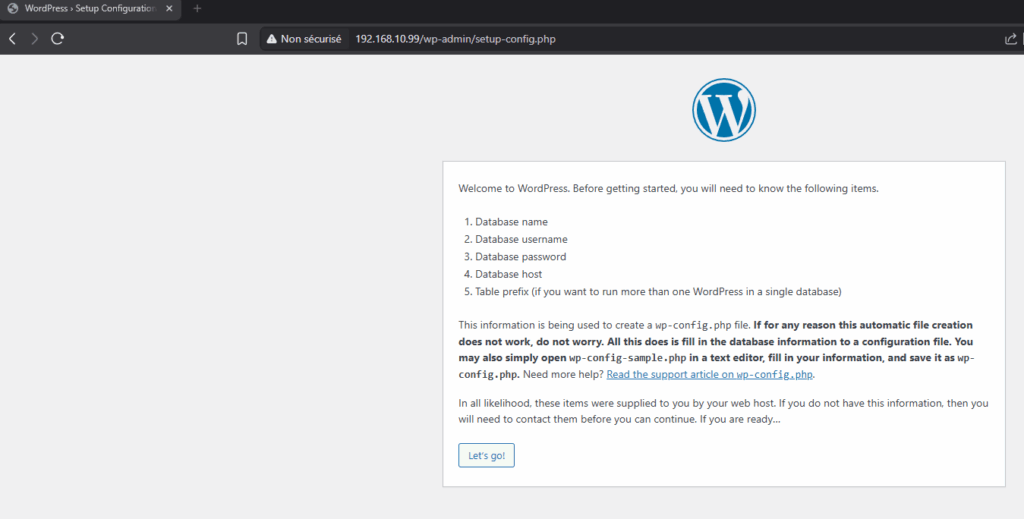This screenshot has width=1024, height=519.
Task: Close the WordPress Setup Configuration tab
Action: [x=169, y=9]
